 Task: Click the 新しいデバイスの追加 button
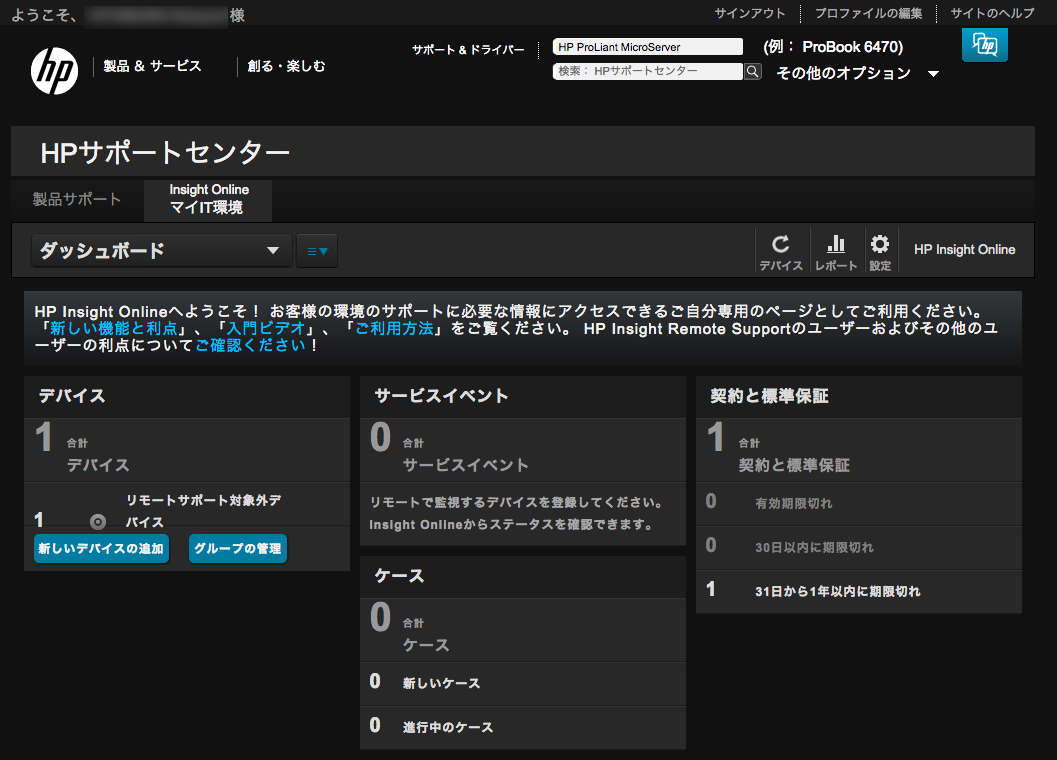click(100, 549)
